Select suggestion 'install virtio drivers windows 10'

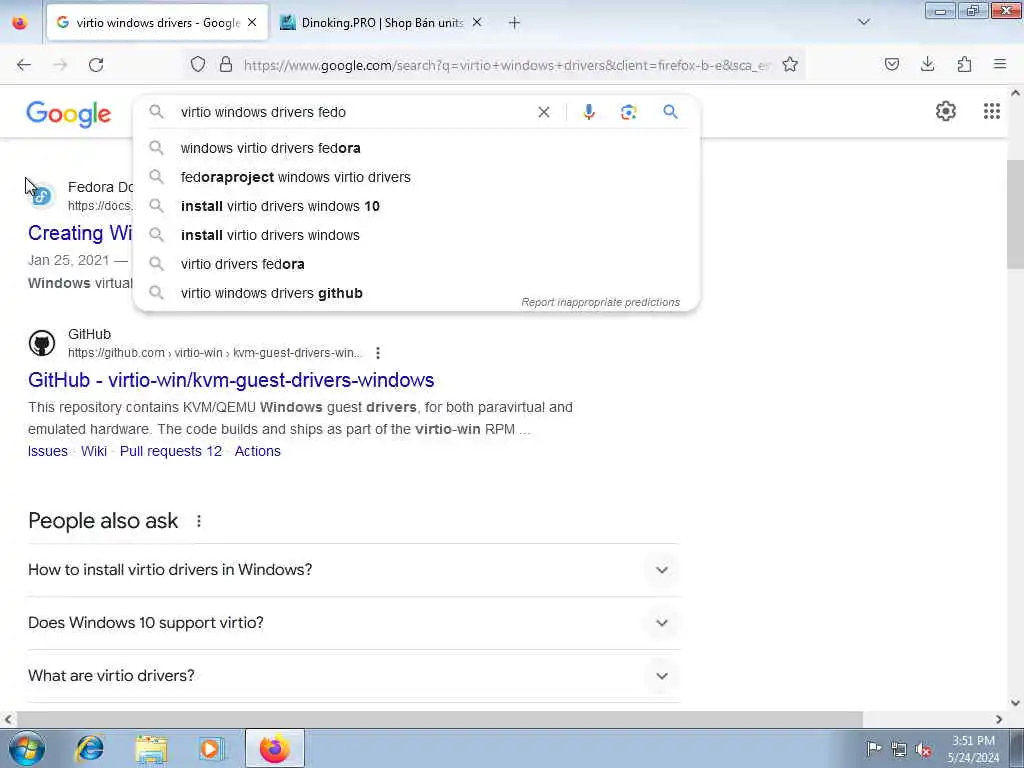tap(417, 206)
